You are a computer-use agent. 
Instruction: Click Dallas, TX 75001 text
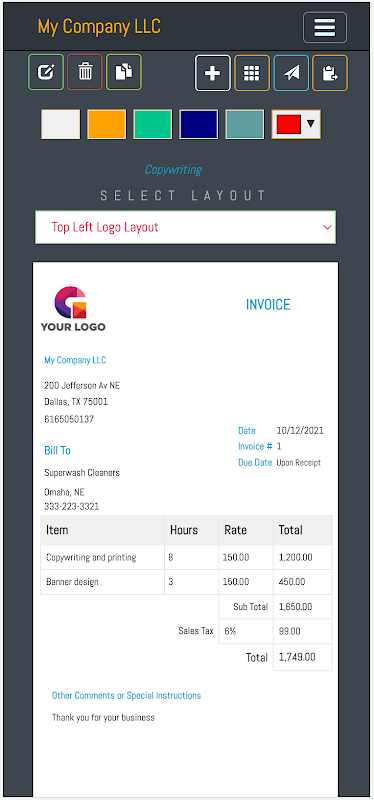click(x=76, y=402)
